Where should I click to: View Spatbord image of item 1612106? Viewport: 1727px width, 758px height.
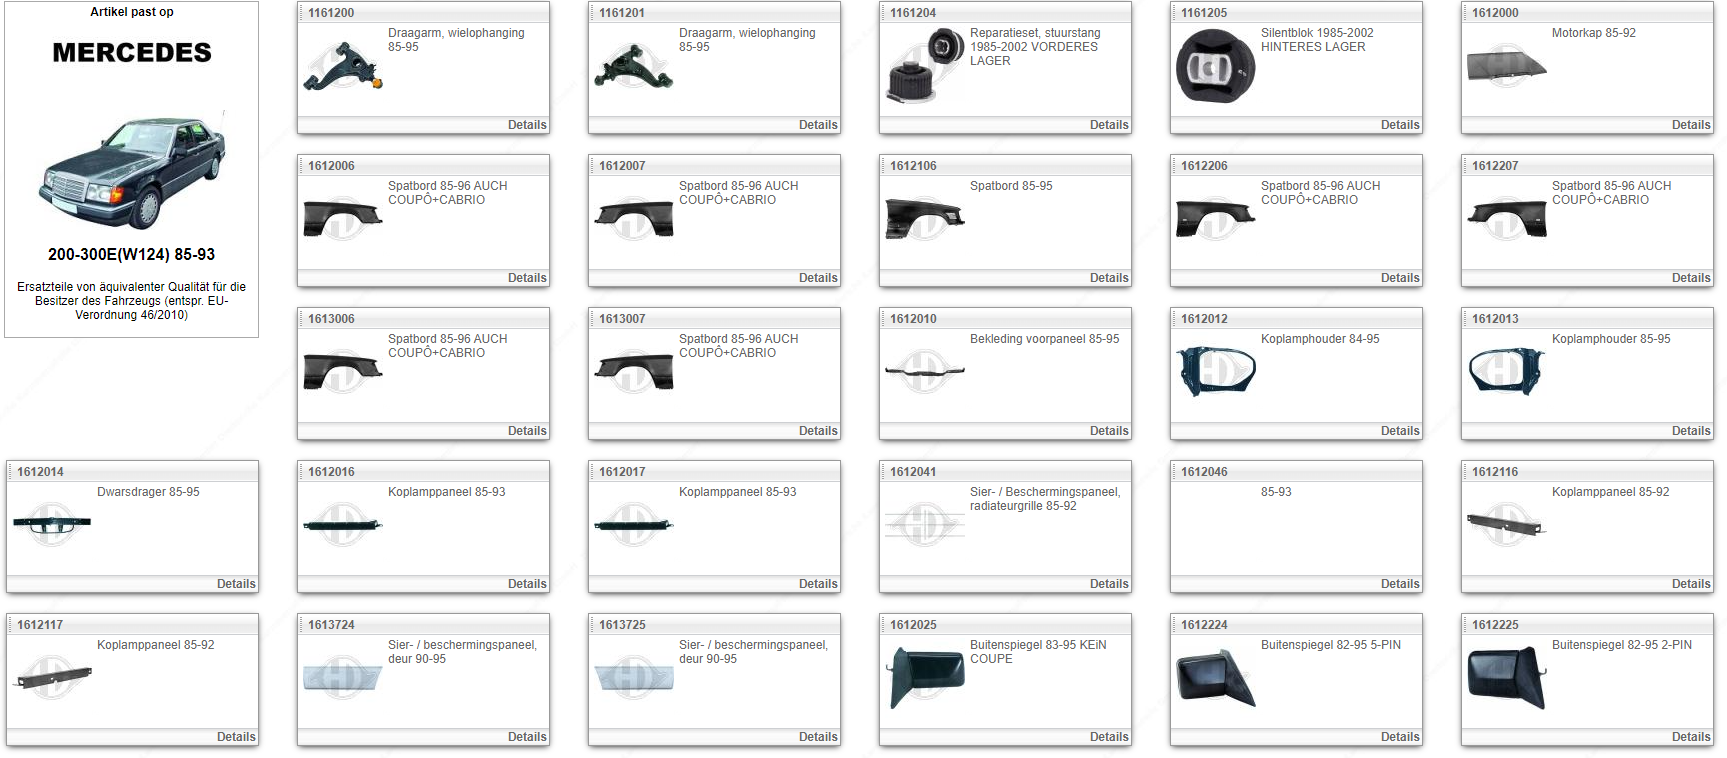[925, 219]
